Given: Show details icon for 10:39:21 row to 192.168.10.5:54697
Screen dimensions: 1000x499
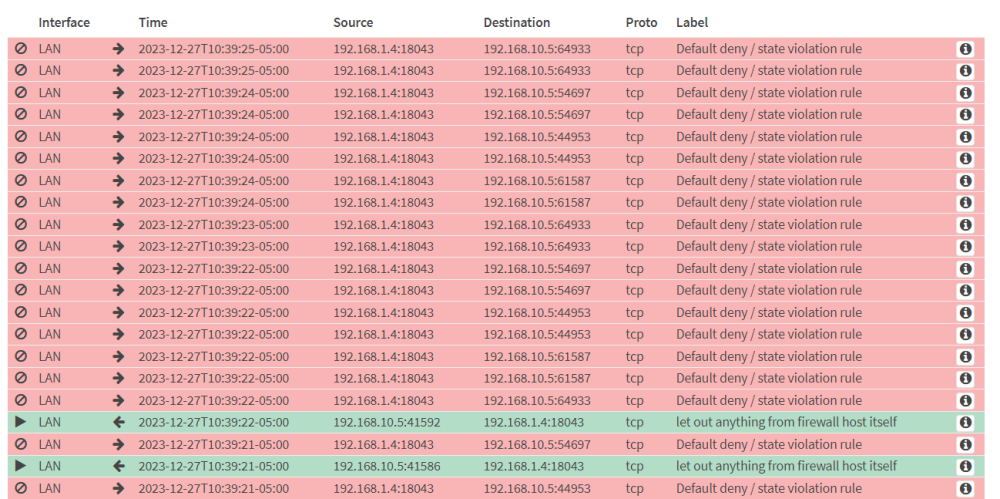Looking at the screenshot, I should (x=965, y=444).
